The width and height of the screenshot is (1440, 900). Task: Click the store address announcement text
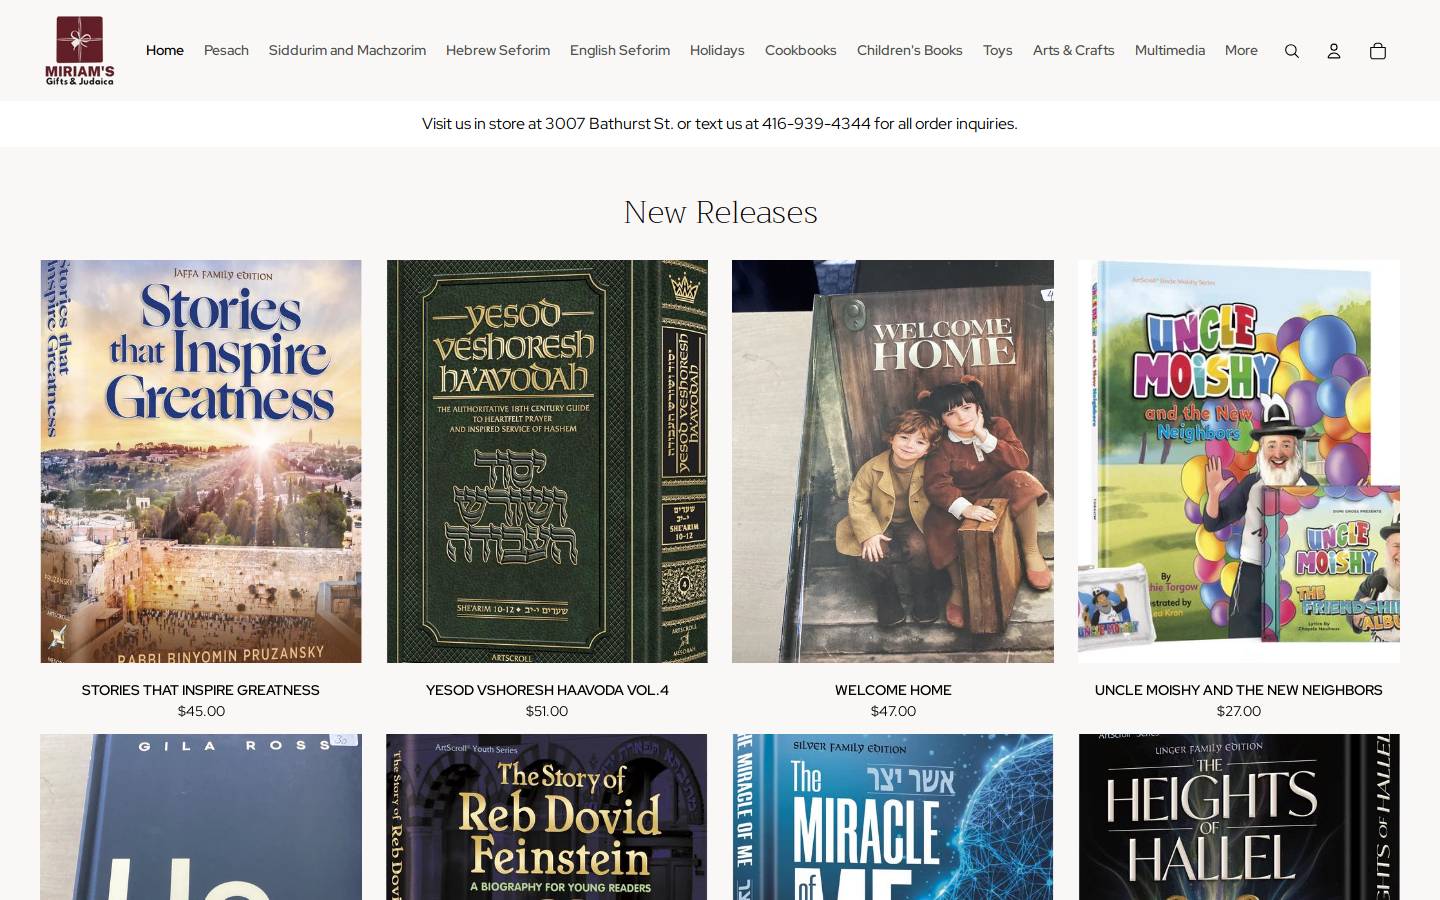click(720, 124)
